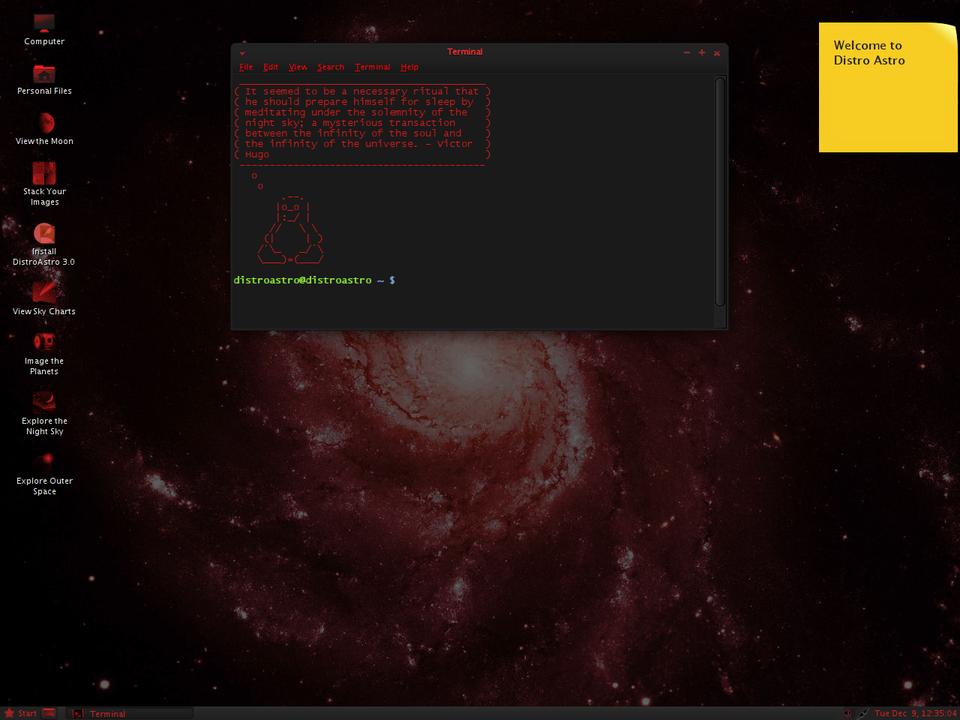Open the Image the Planets icon
Screen dimensions: 960x720
(44, 343)
